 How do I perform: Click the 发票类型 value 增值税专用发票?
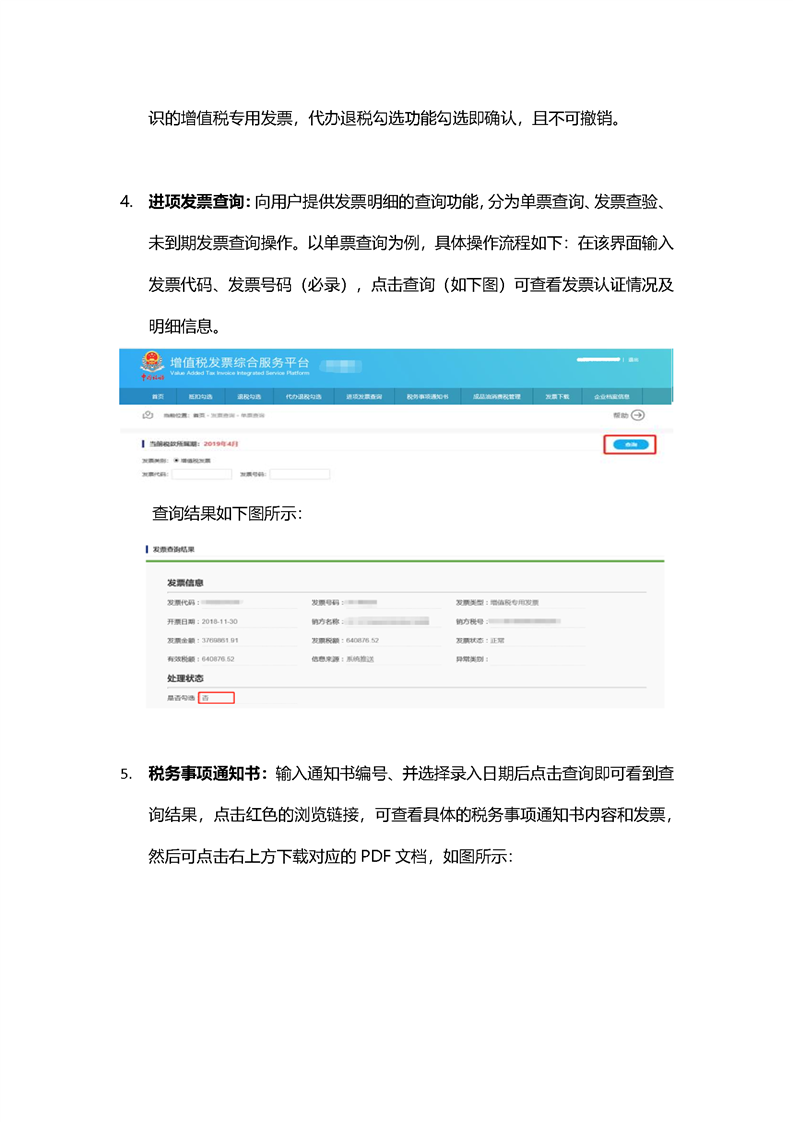point(515,603)
